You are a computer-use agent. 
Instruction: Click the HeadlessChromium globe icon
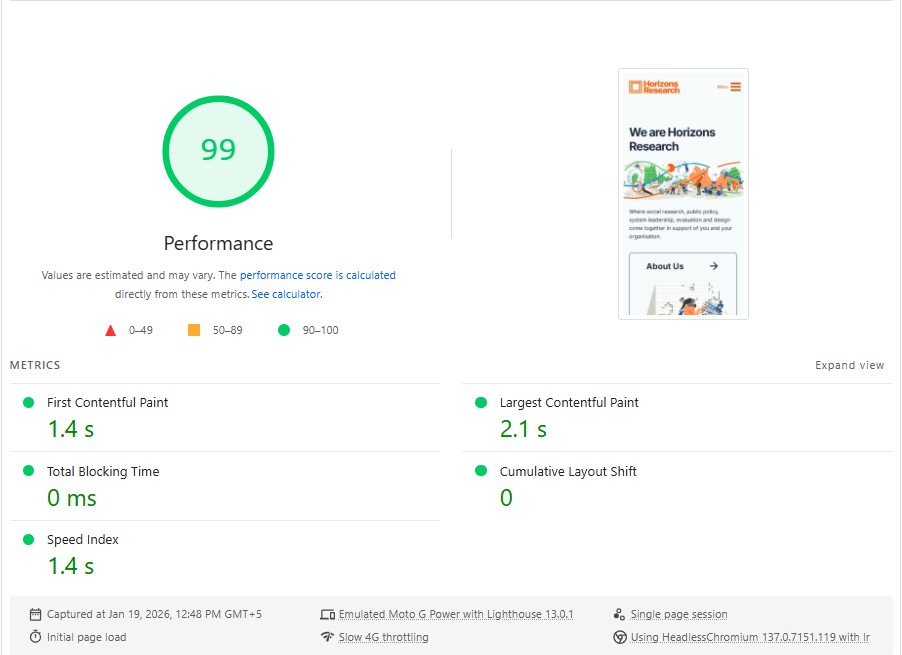[620, 636]
